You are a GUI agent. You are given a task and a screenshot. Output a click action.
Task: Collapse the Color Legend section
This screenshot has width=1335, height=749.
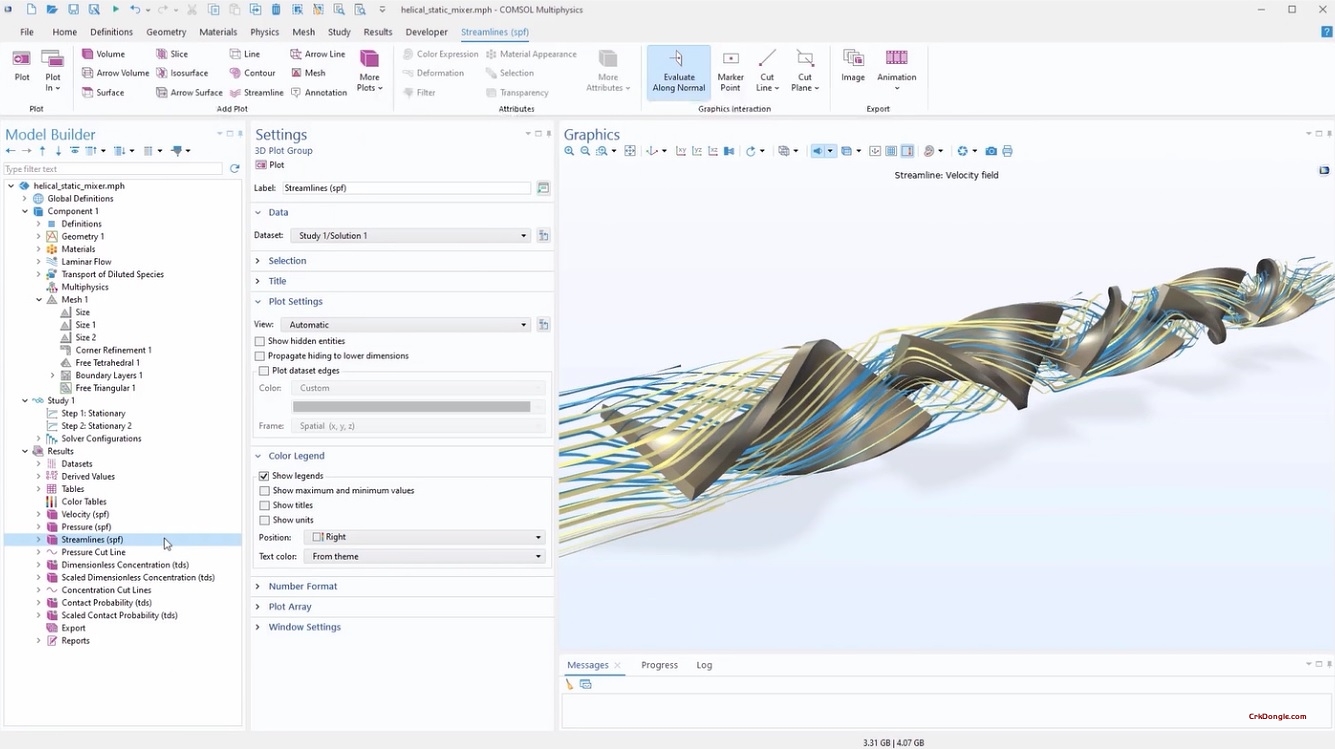[x=258, y=455]
